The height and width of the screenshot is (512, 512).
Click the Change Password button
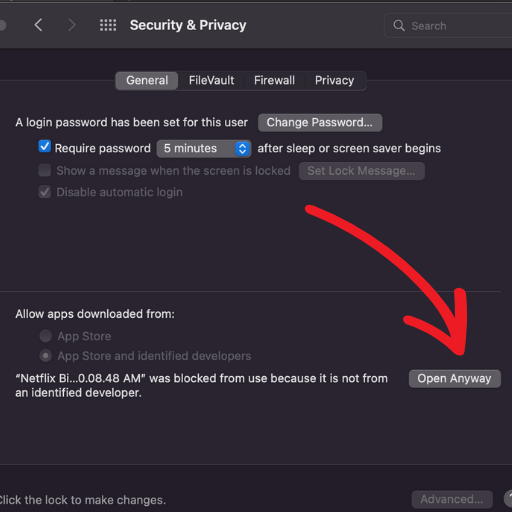[320, 123]
